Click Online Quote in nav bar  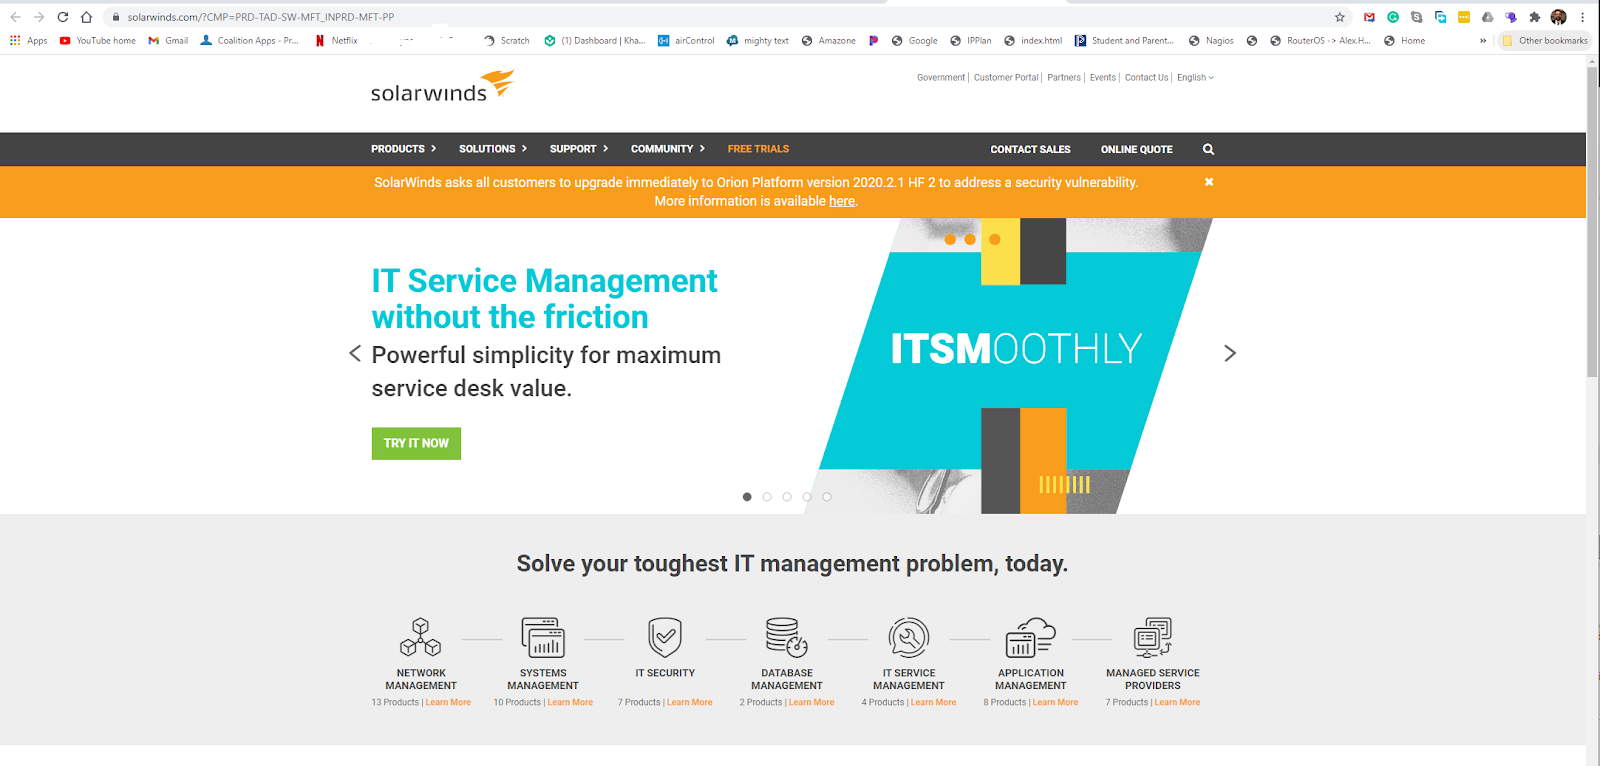[x=1136, y=149]
